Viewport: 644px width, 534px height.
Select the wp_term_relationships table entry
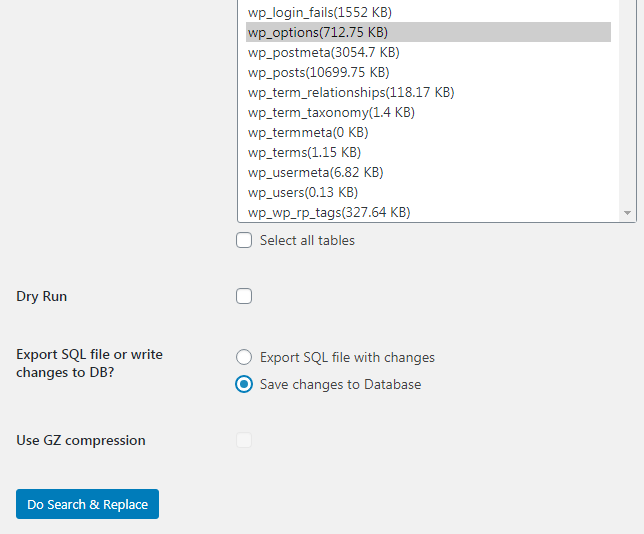pyautogui.click(x=428, y=92)
